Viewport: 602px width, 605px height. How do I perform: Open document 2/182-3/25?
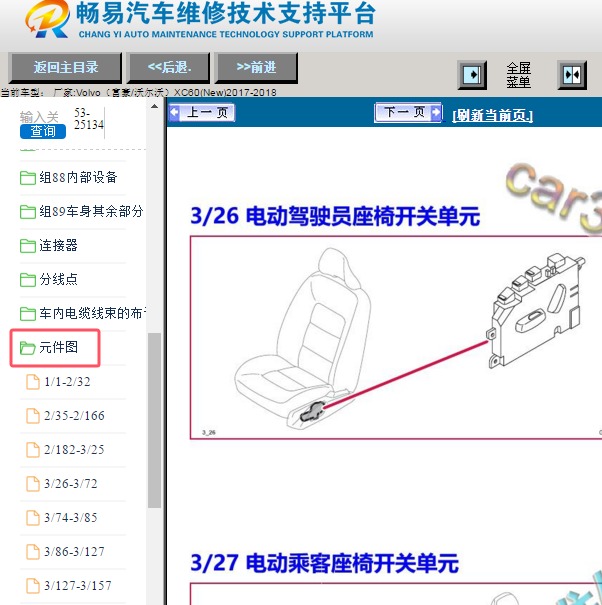(74, 450)
